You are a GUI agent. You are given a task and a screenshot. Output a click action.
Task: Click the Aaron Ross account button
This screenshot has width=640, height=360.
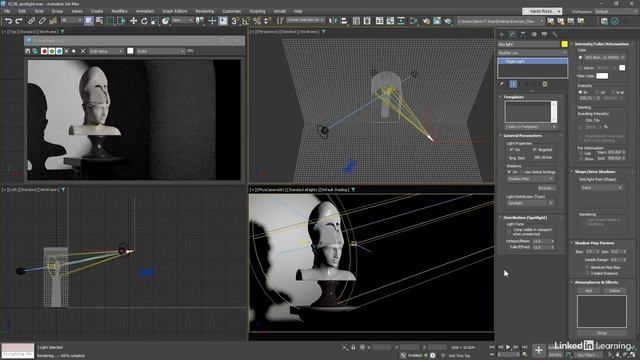pos(542,11)
